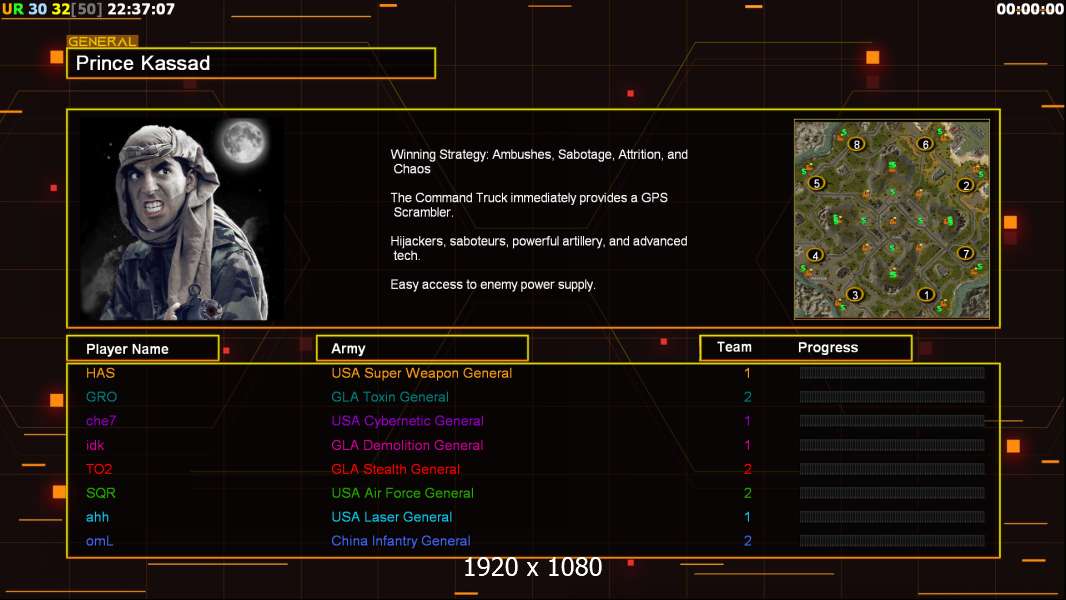Click start position marker 6 on minimap

925,144
